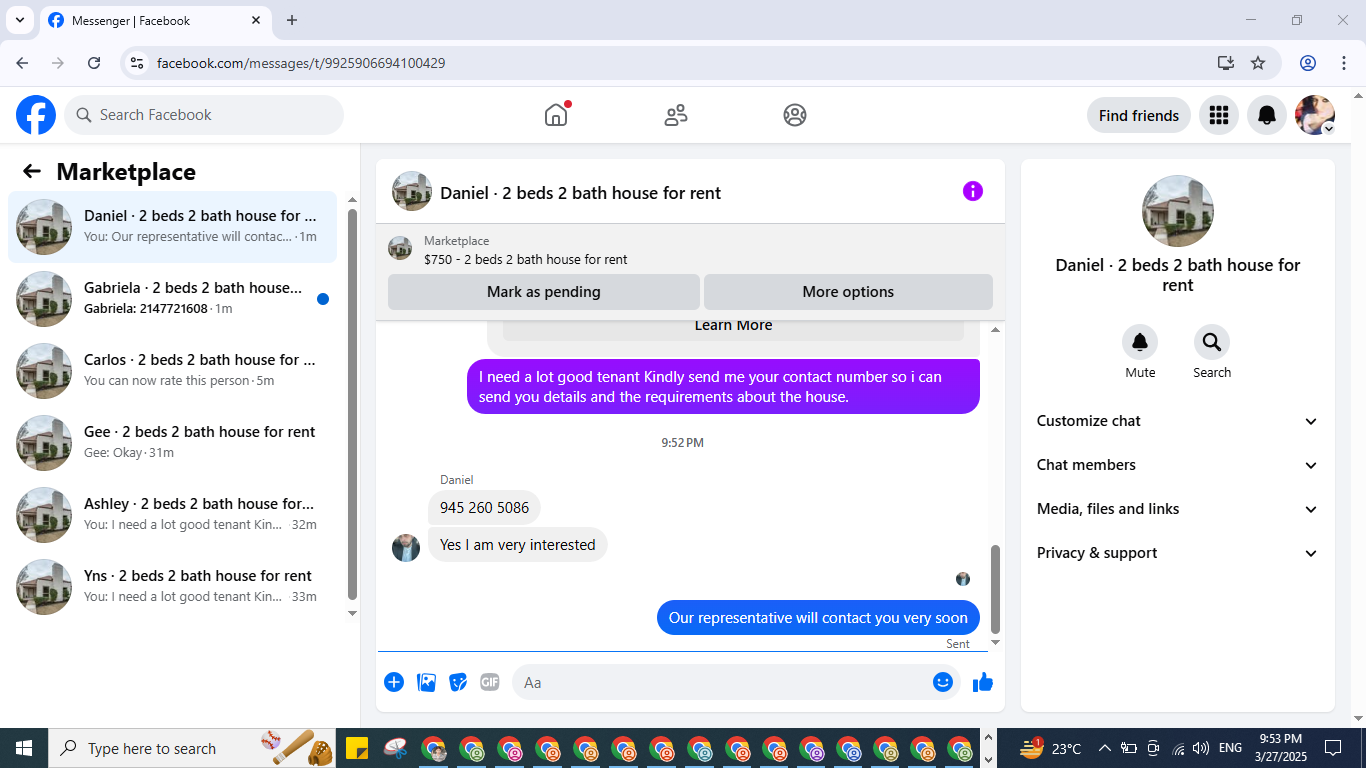Open Yns's conversation in the list
Image resolution: width=1366 pixels, height=768 pixels.
(x=172, y=587)
